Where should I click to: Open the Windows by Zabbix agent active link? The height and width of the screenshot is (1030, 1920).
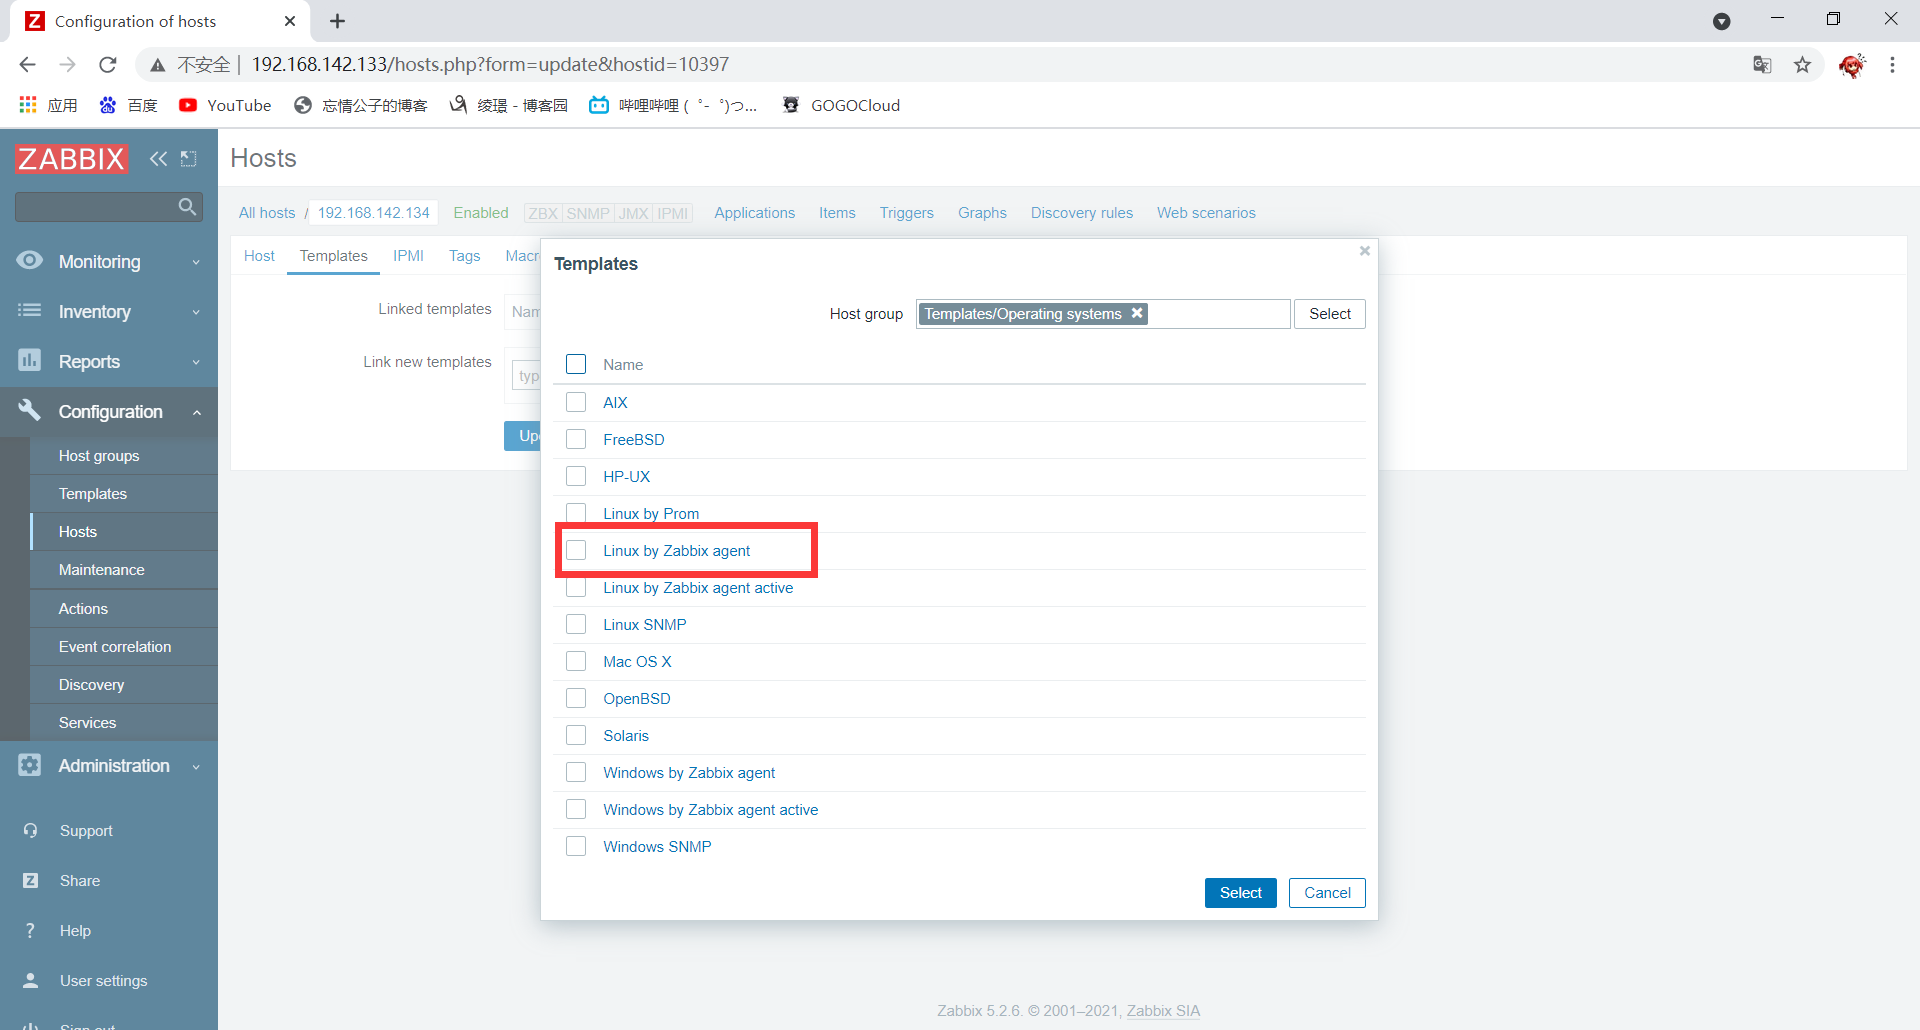tap(710, 809)
